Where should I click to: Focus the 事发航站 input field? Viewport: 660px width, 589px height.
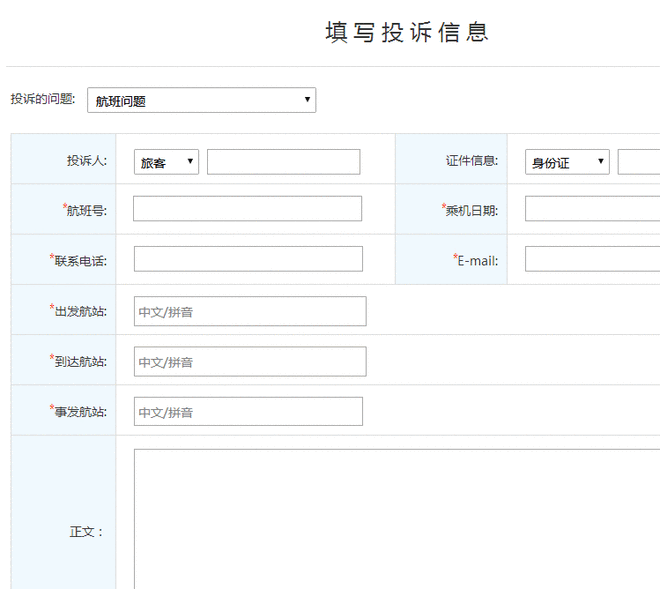click(x=248, y=411)
